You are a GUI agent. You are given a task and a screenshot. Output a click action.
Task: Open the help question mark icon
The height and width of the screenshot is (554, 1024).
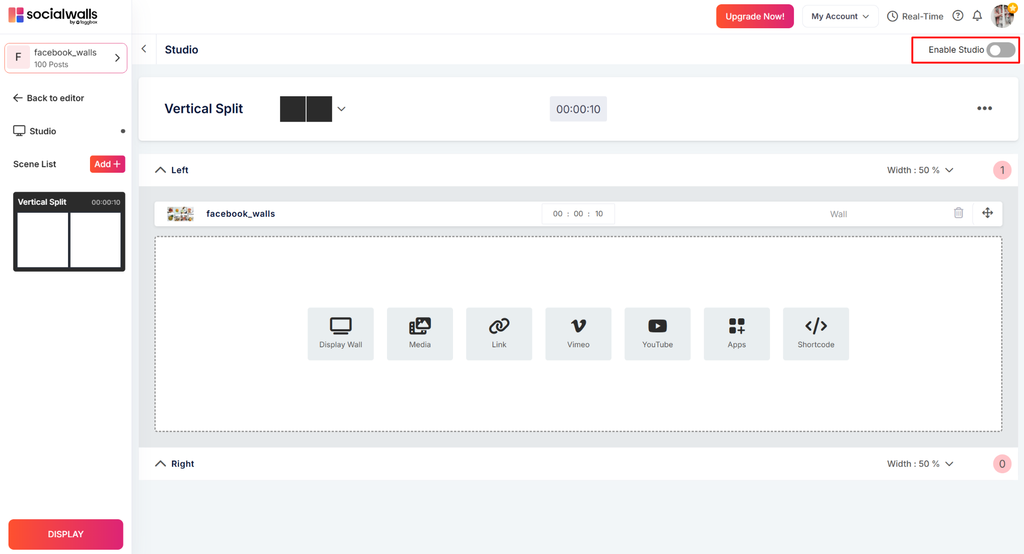(x=957, y=16)
